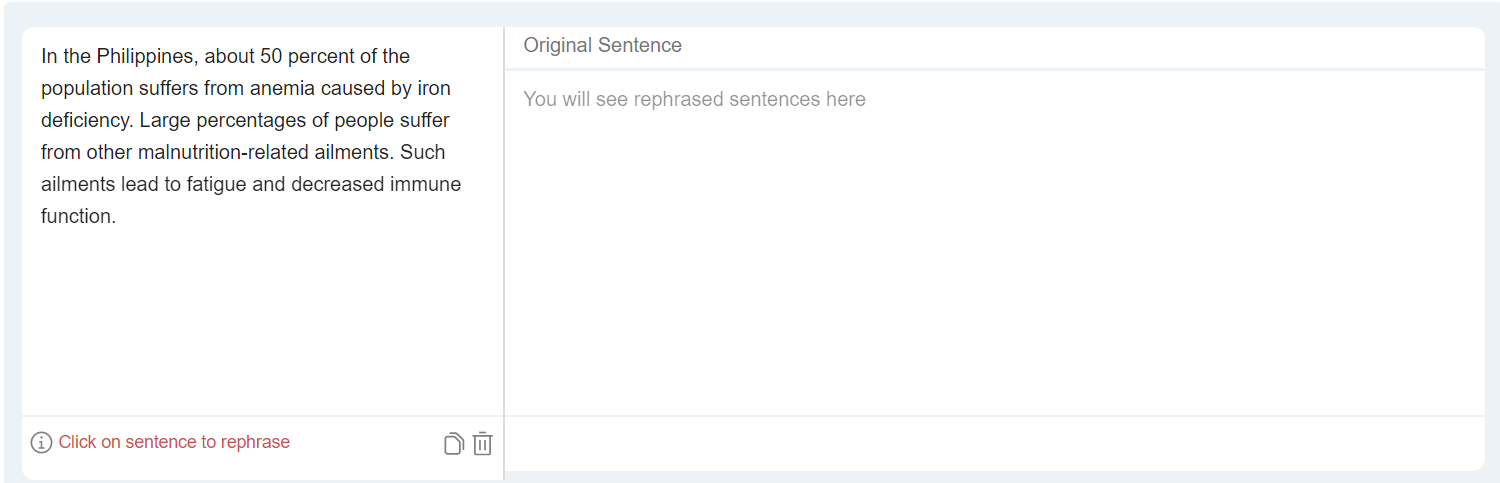1500x483 pixels.
Task: Click the empty space below the input text
Action: pos(260,320)
